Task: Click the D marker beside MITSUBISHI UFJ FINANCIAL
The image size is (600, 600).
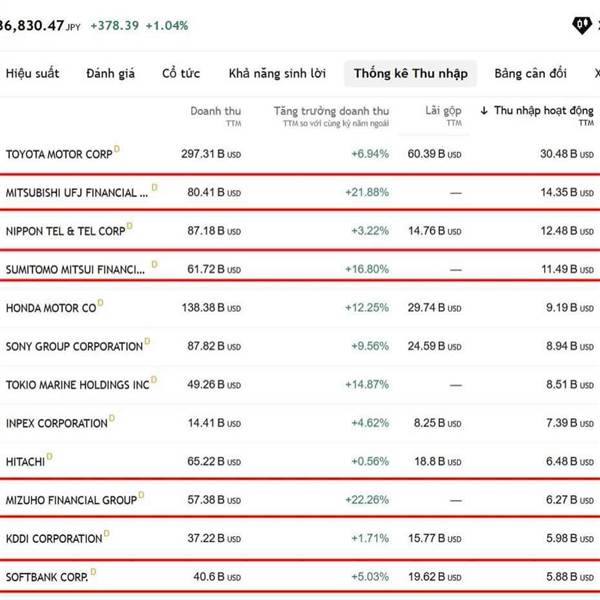Action: pos(155,188)
